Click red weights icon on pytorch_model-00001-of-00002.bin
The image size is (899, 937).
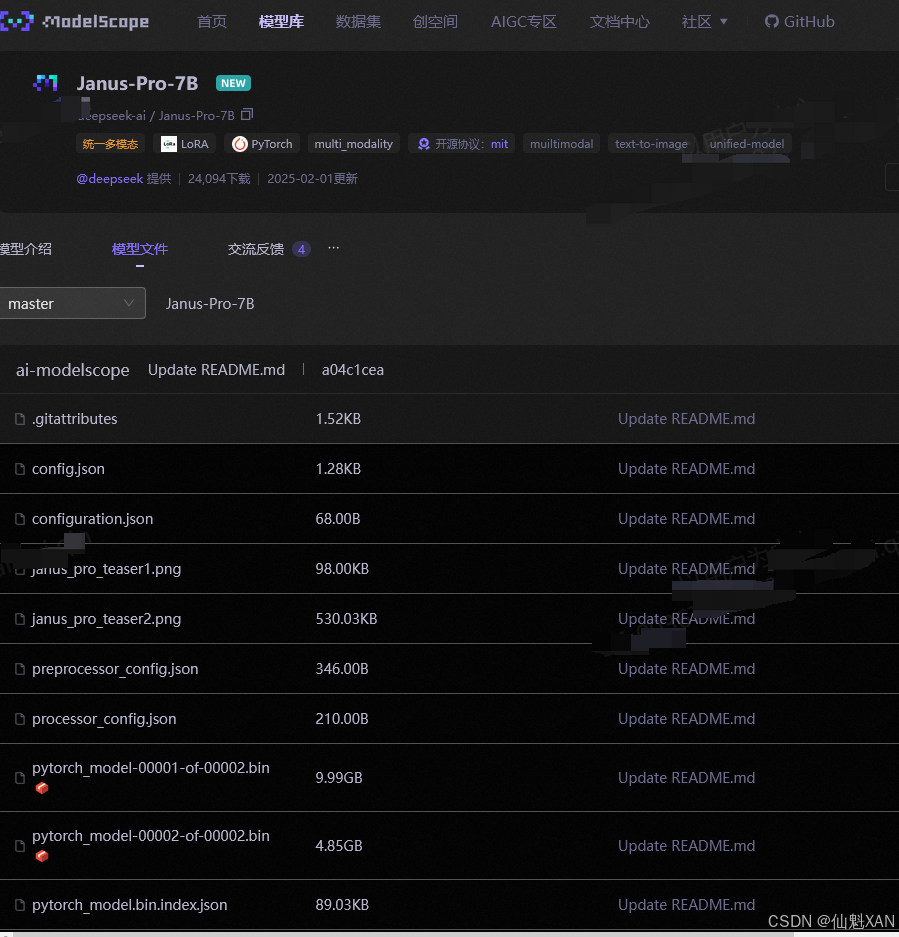[42, 788]
